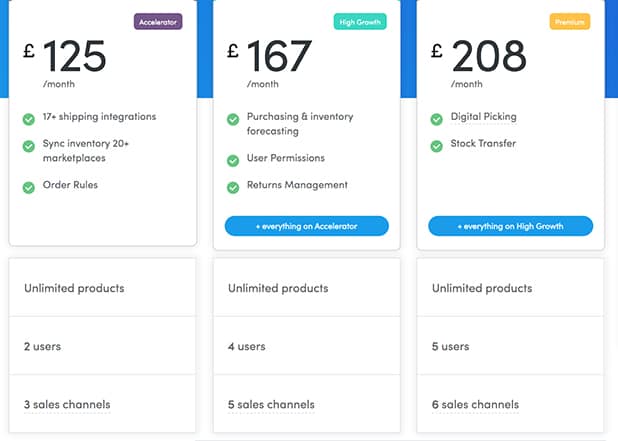618x441 pixels.
Task: Select the purple Accelerator plan badge
Action: click(158, 21)
